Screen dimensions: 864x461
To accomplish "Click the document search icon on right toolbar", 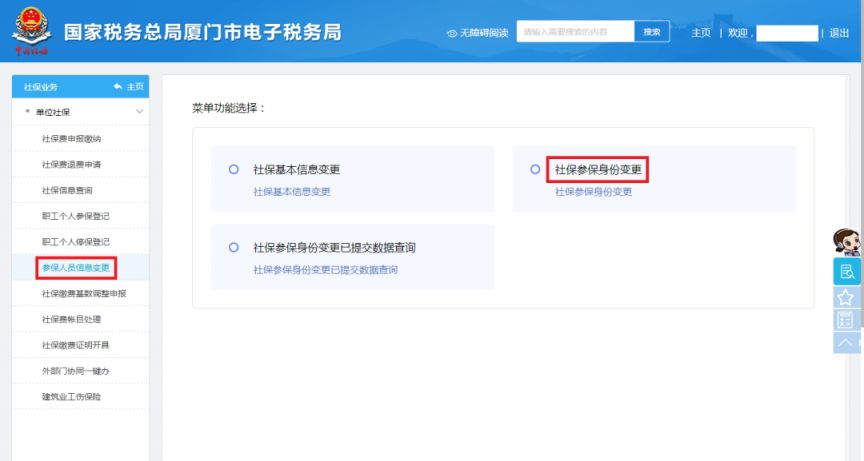I will pyautogui.click(x=846, y=272).
